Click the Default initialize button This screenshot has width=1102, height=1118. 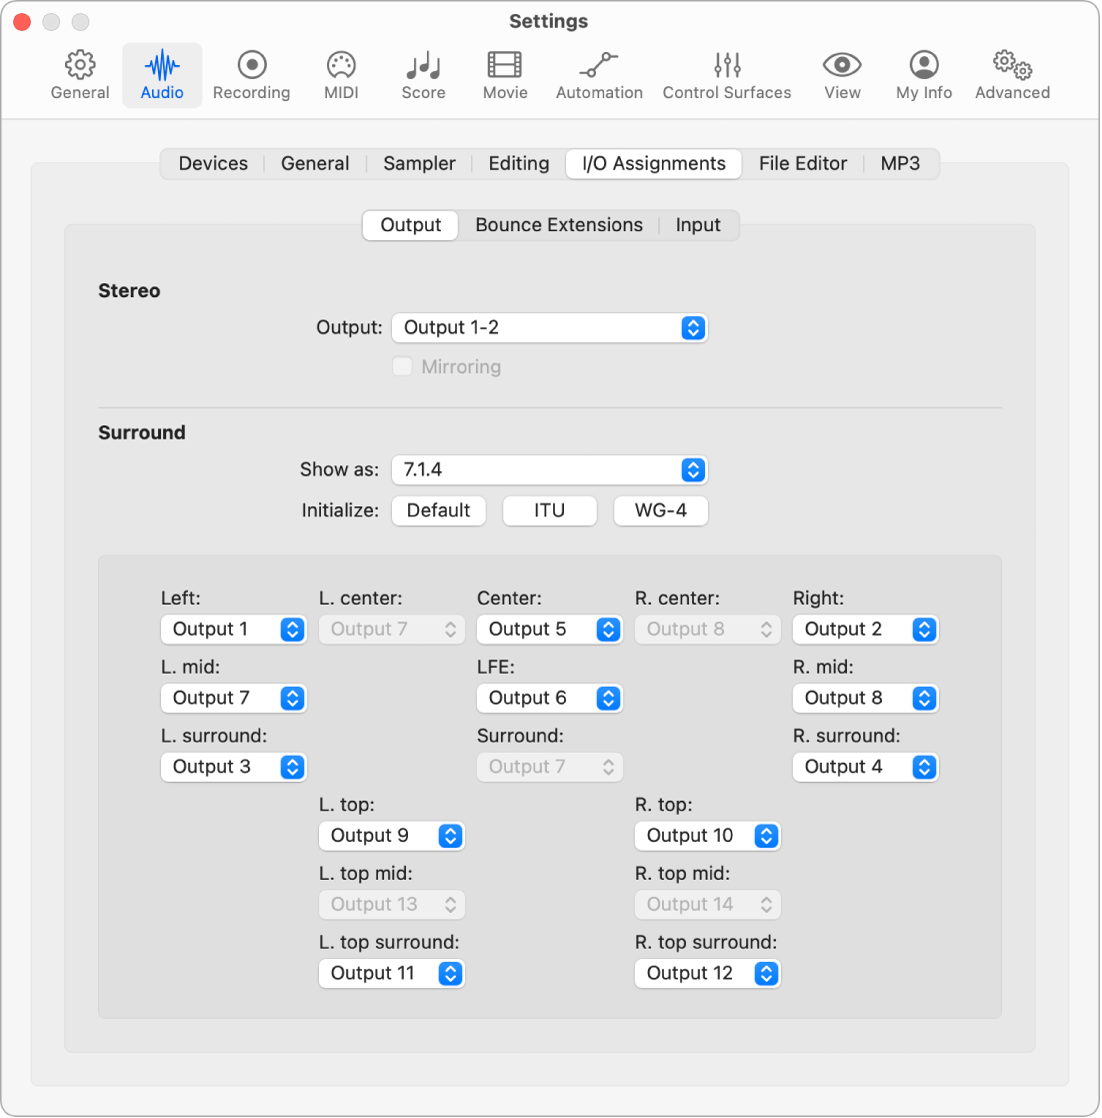(x=438, y=511)
